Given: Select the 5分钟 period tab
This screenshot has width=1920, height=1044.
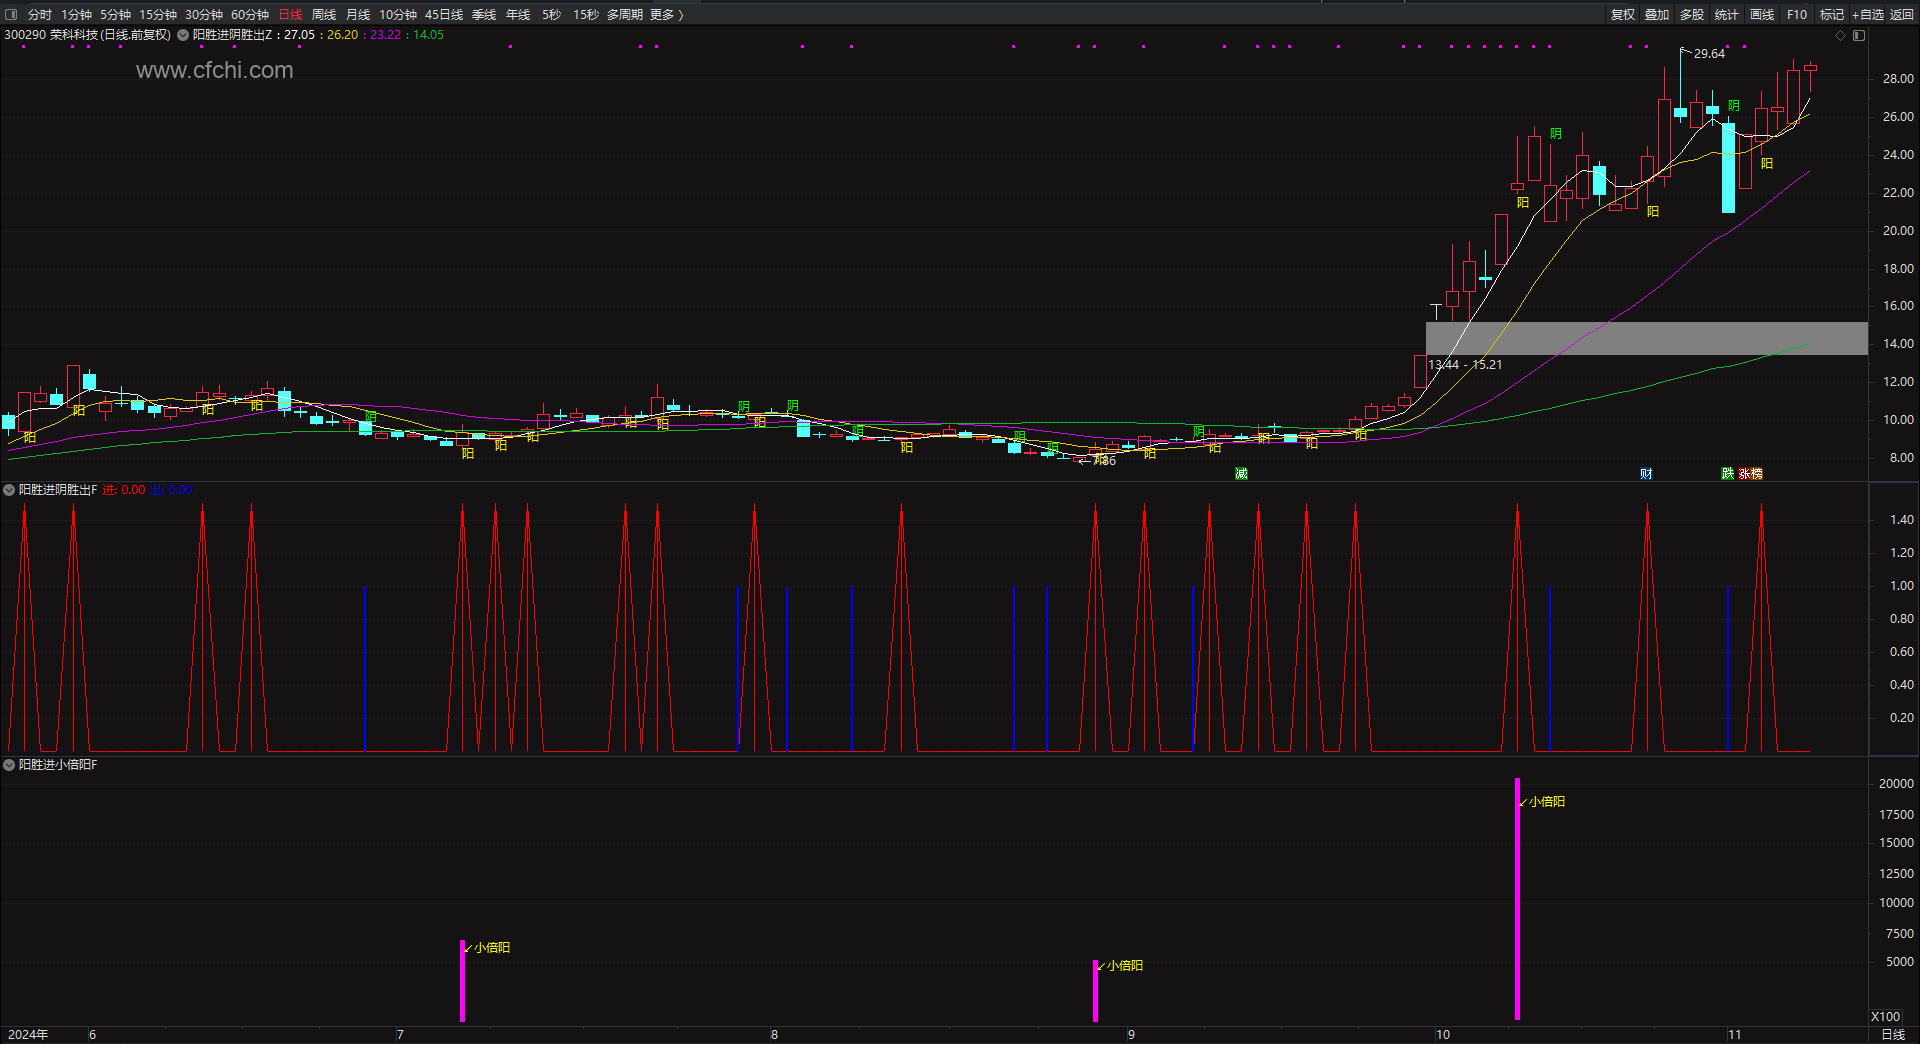Looking at the screenshot, I should tap(115, 14).
